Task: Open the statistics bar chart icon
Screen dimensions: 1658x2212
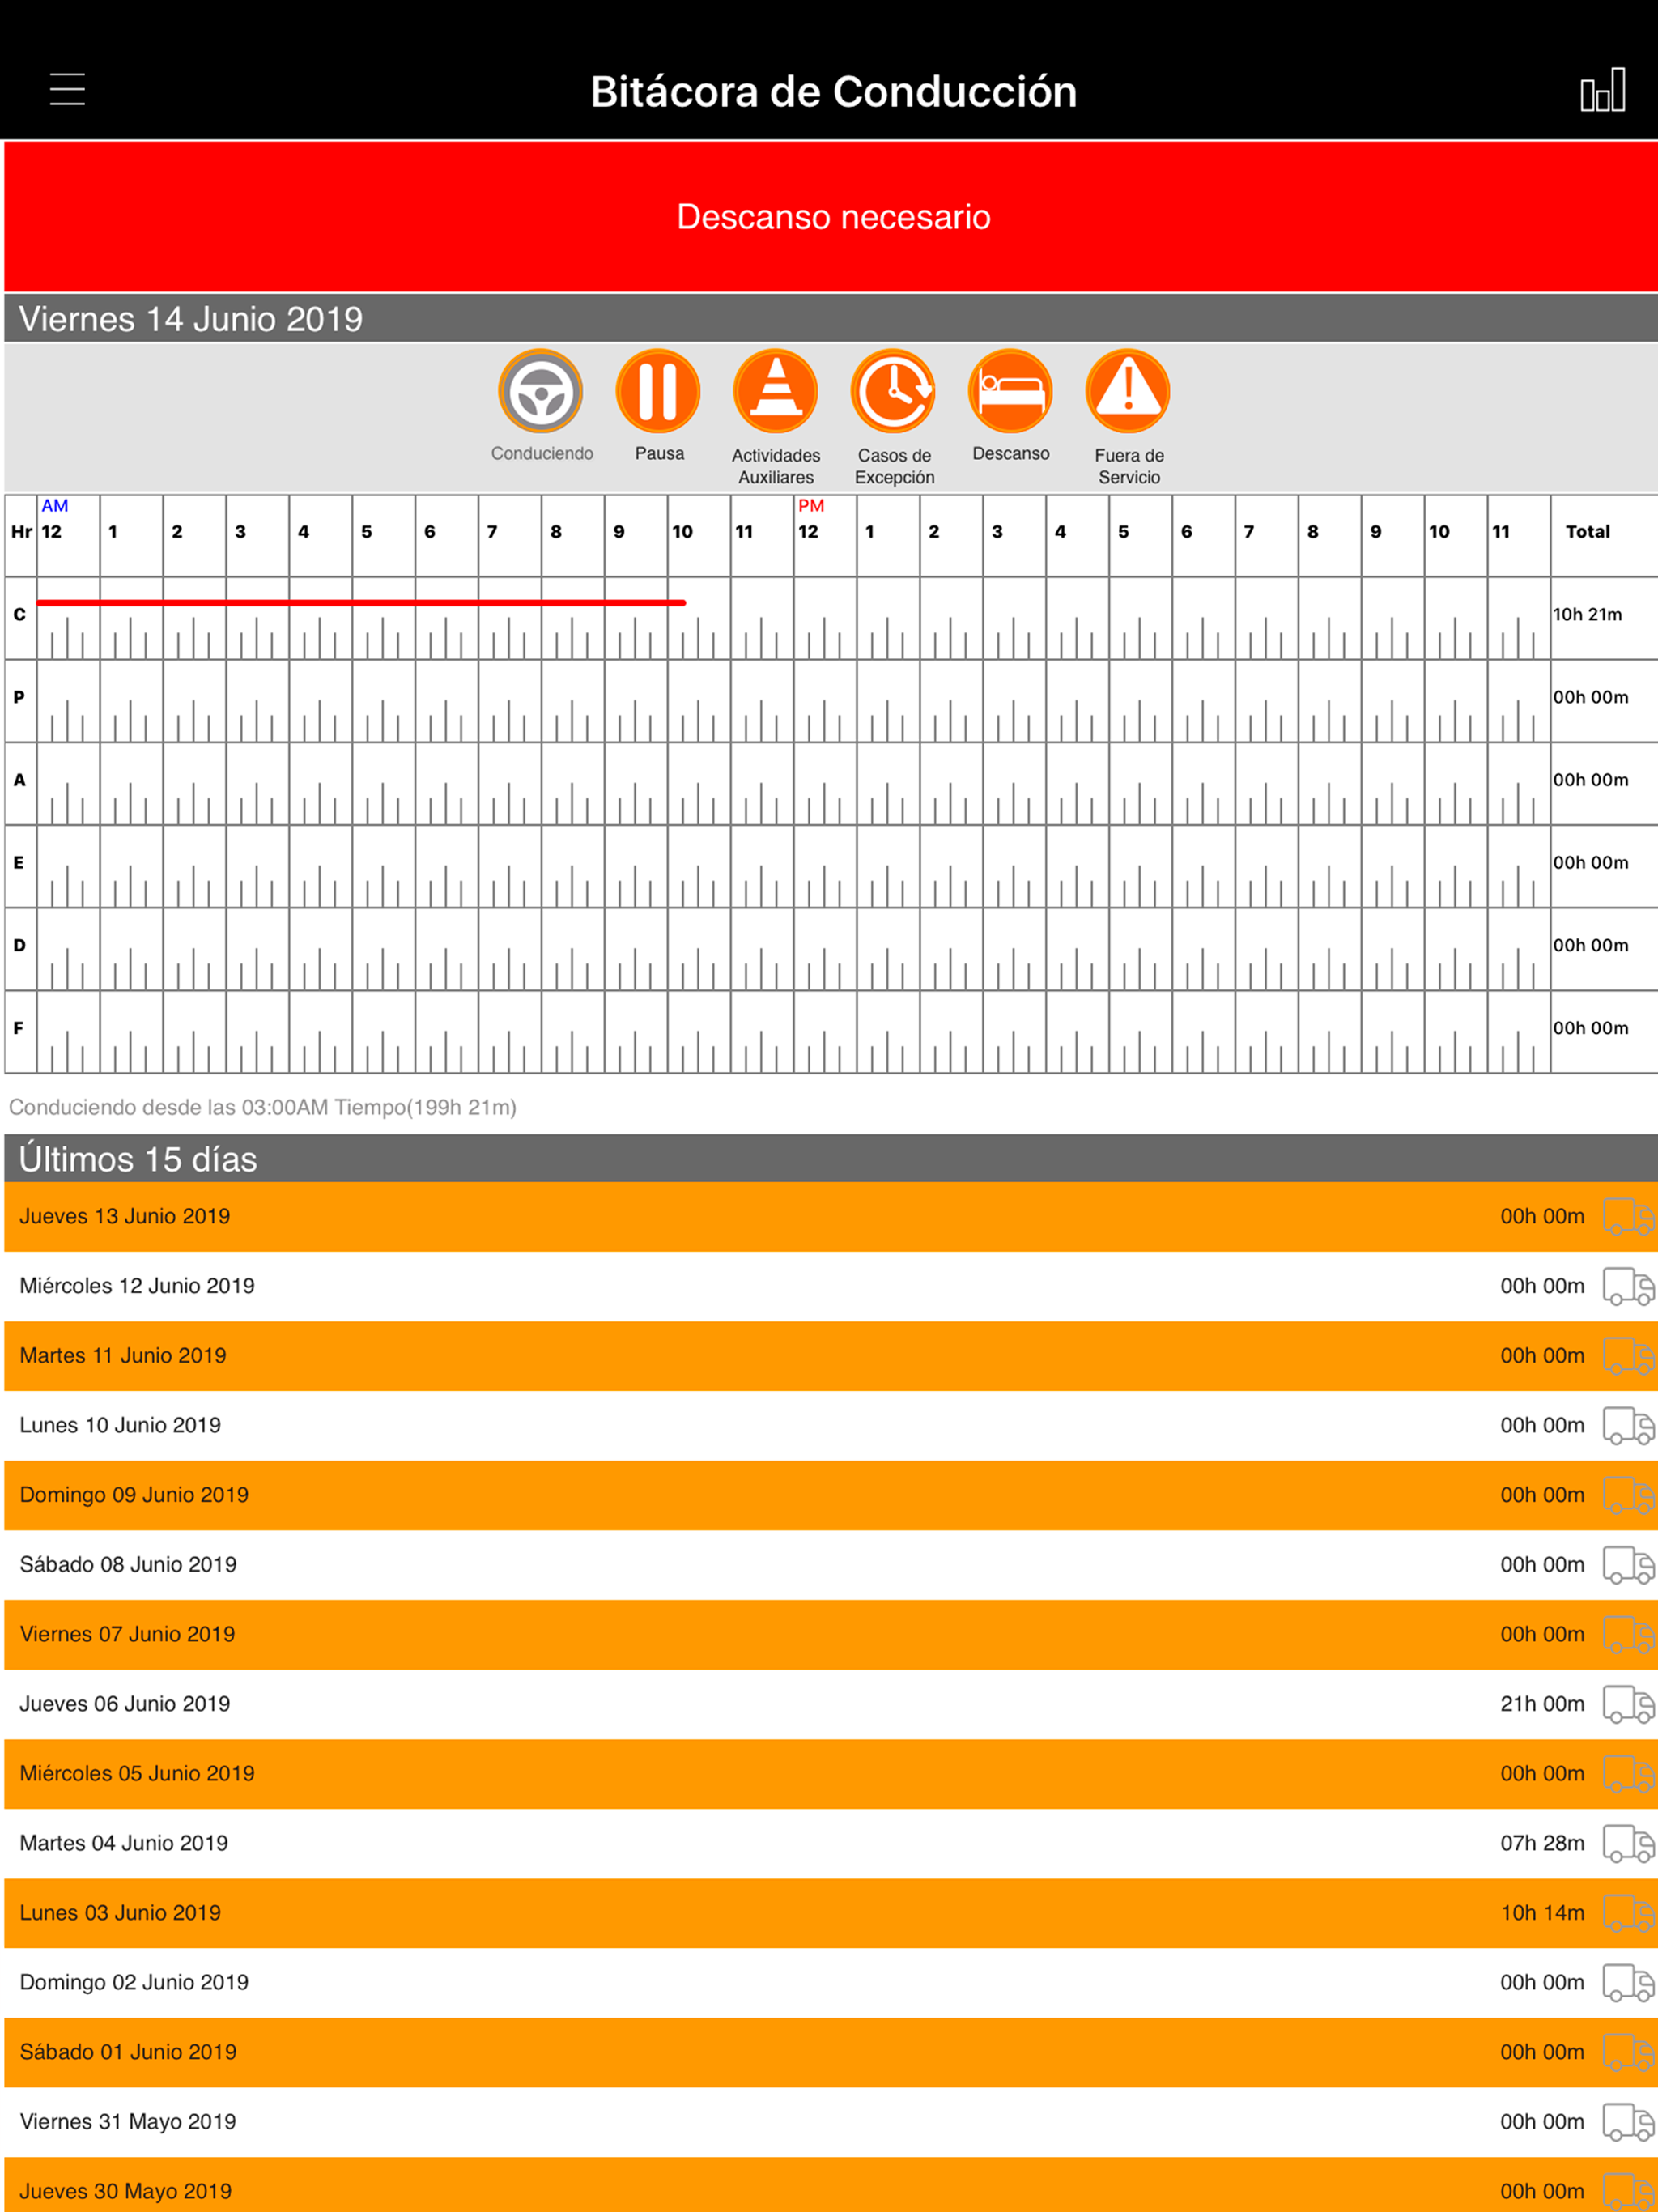Action: [x=1602, y=90]
